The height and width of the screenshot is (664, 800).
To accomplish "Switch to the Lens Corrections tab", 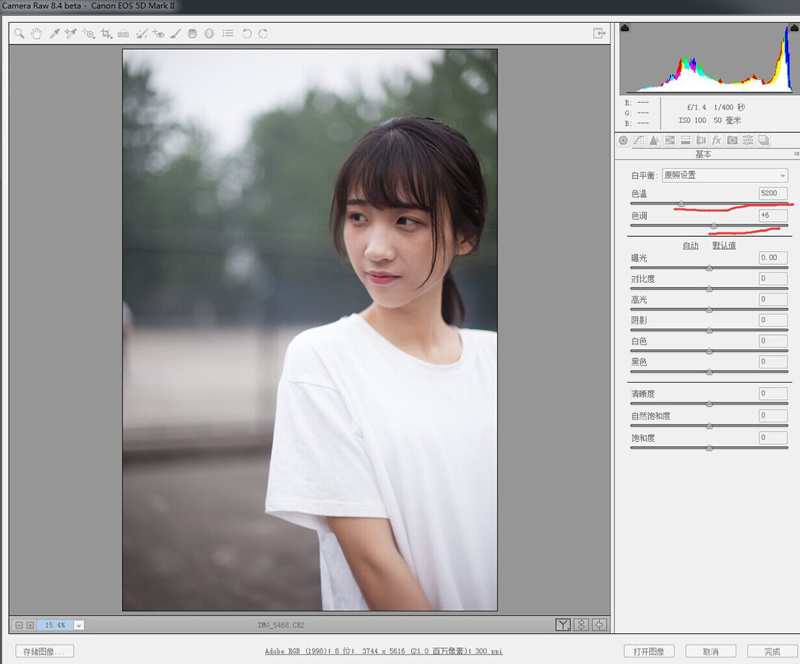I will click(701, 140).
